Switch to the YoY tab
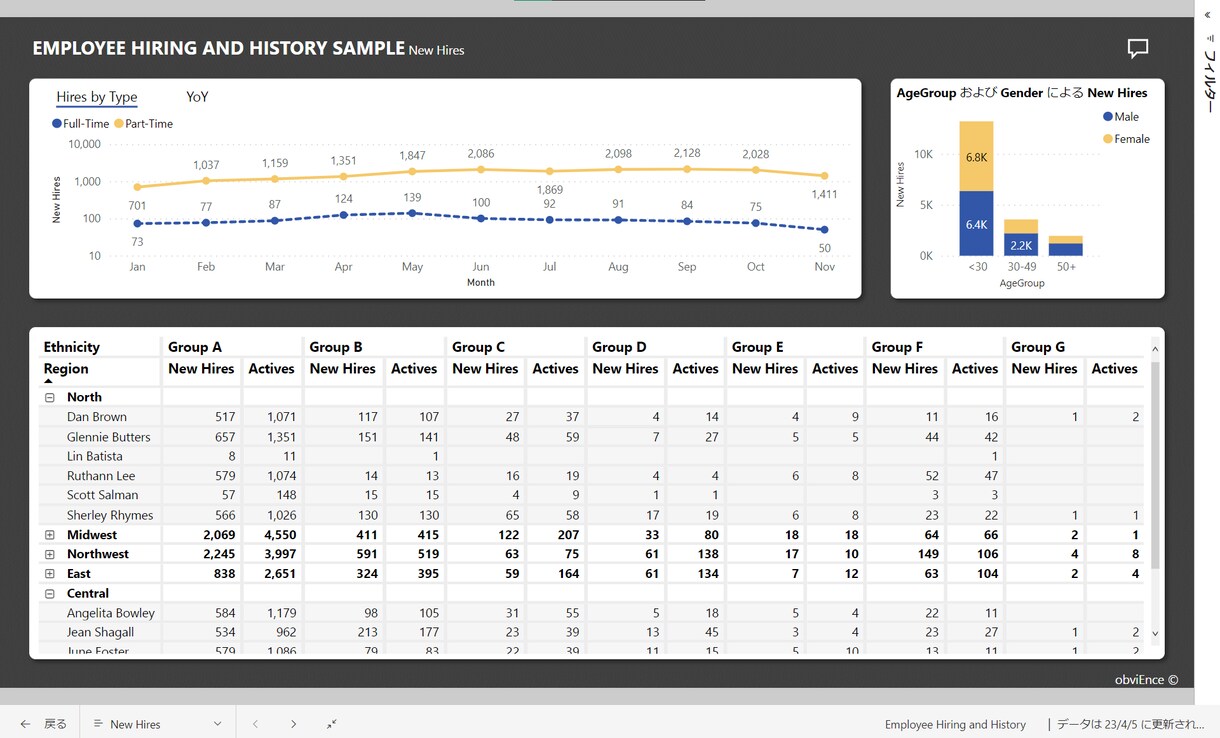Screen dimensions: 1220x738 197,97
